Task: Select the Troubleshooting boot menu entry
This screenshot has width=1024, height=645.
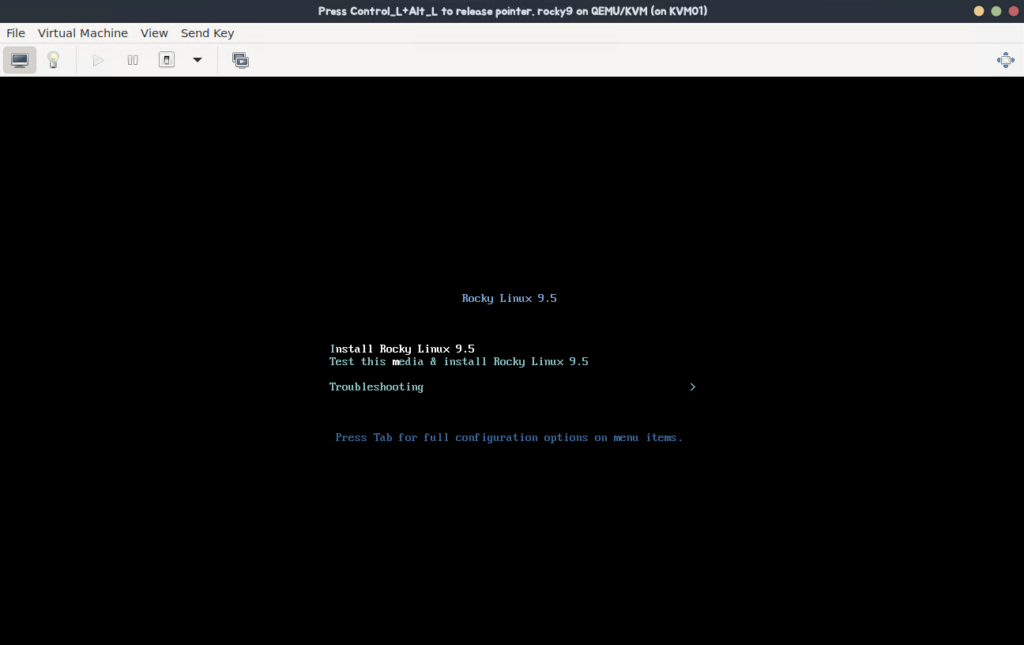Action: click(376, 387)
